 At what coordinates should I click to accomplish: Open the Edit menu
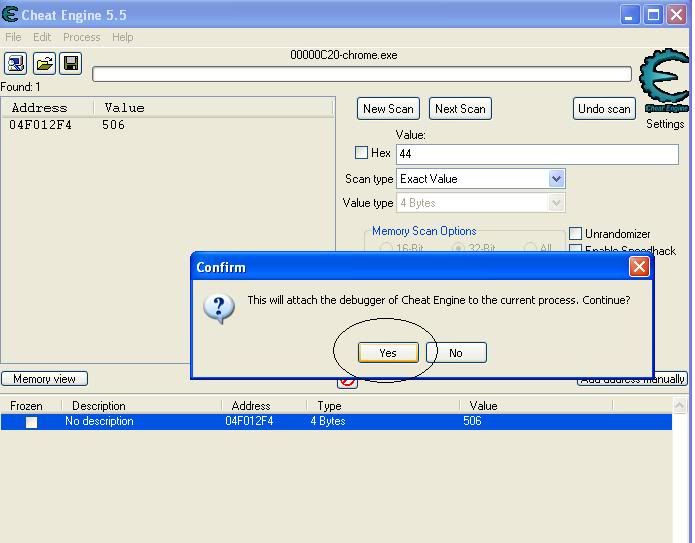pos(42,37)
